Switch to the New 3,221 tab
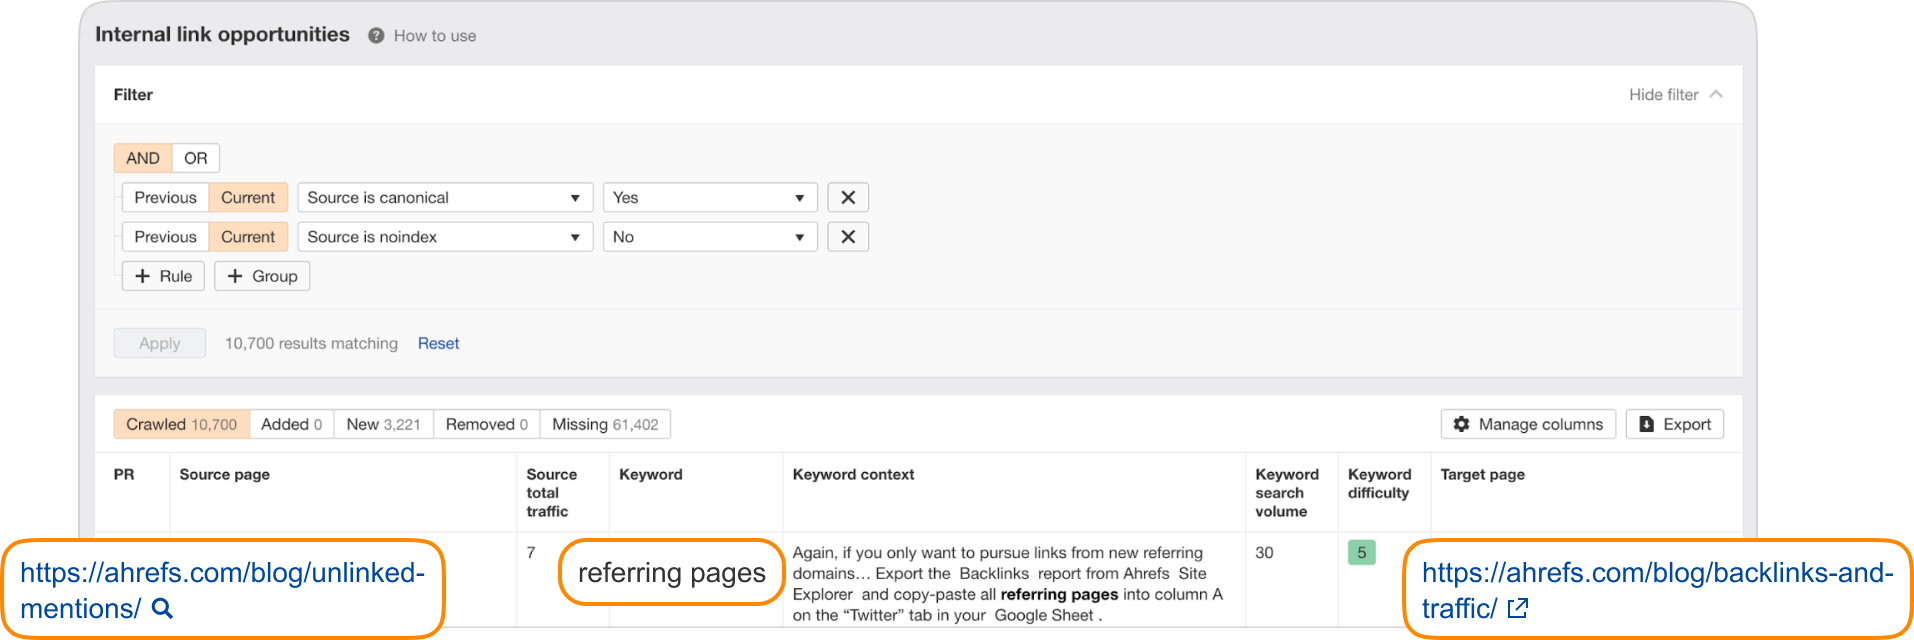This screenshot has width=1914, height=640. tap(383, 425)
